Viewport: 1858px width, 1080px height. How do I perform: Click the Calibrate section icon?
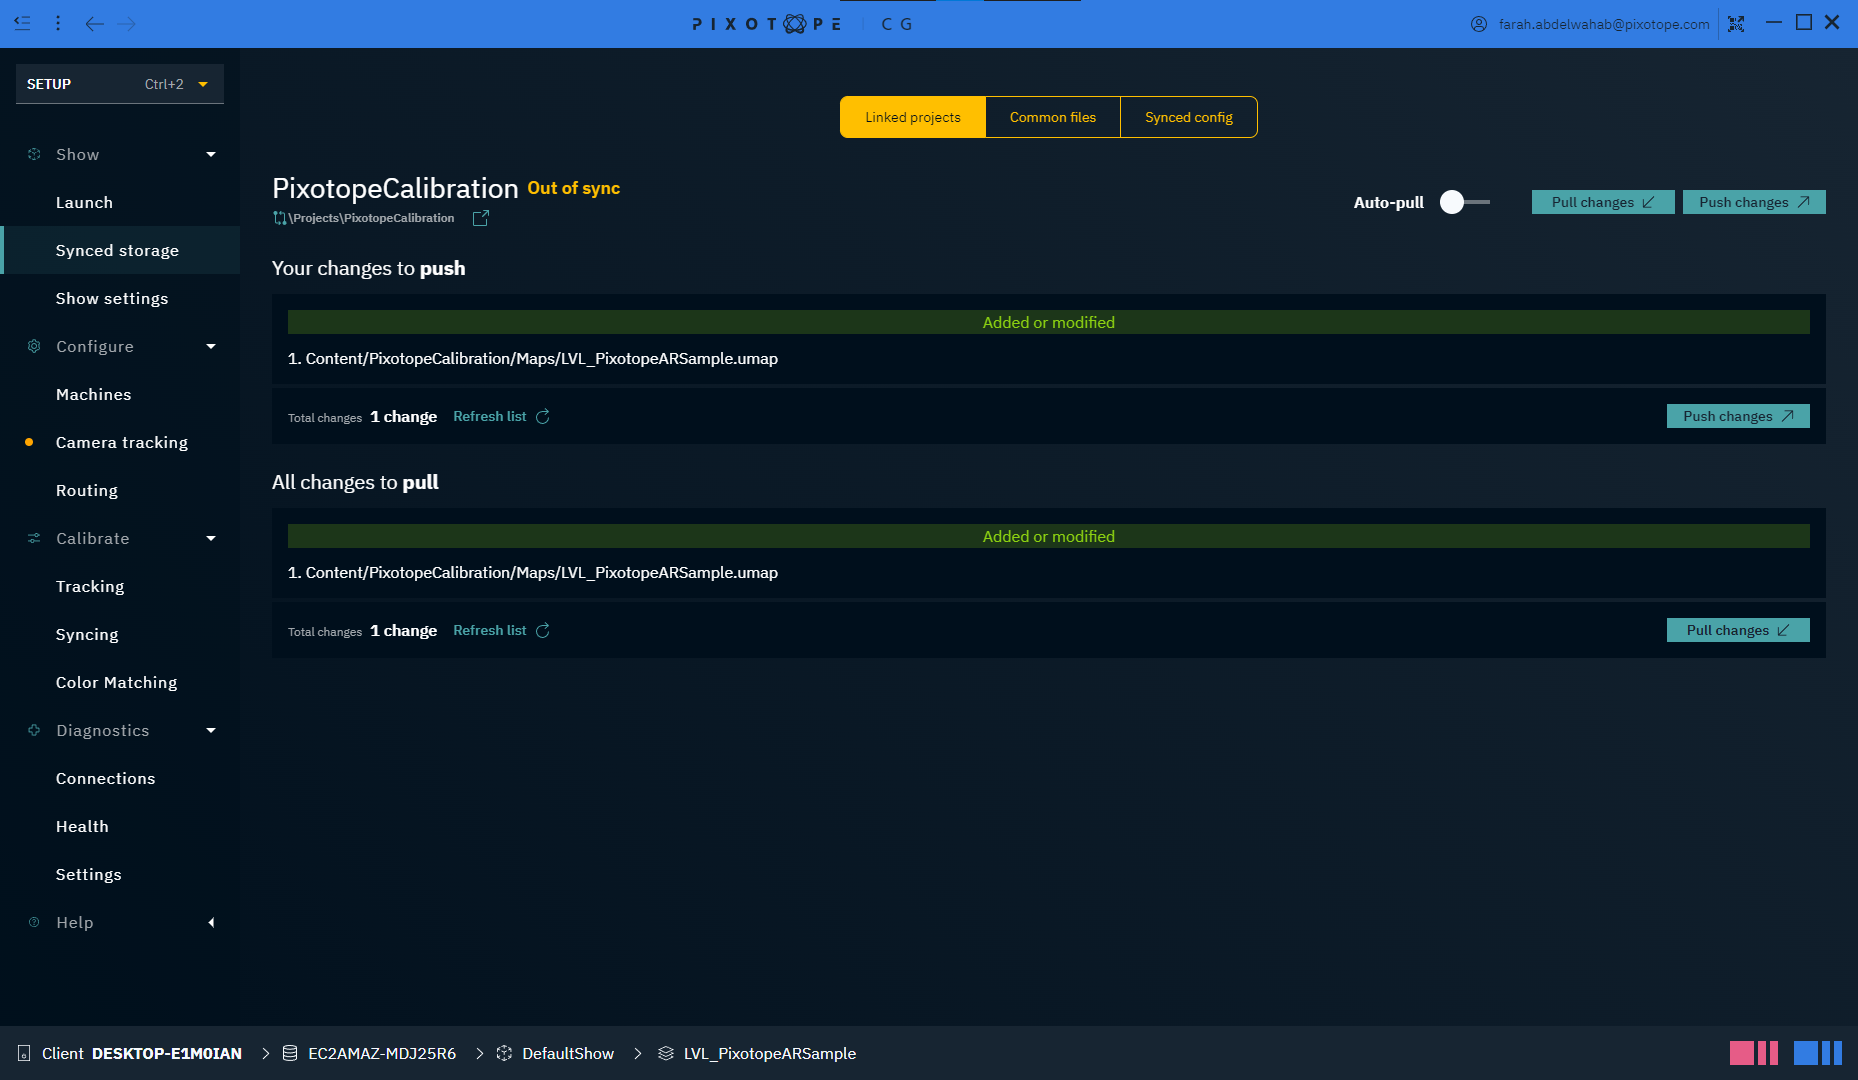(34, 538)
